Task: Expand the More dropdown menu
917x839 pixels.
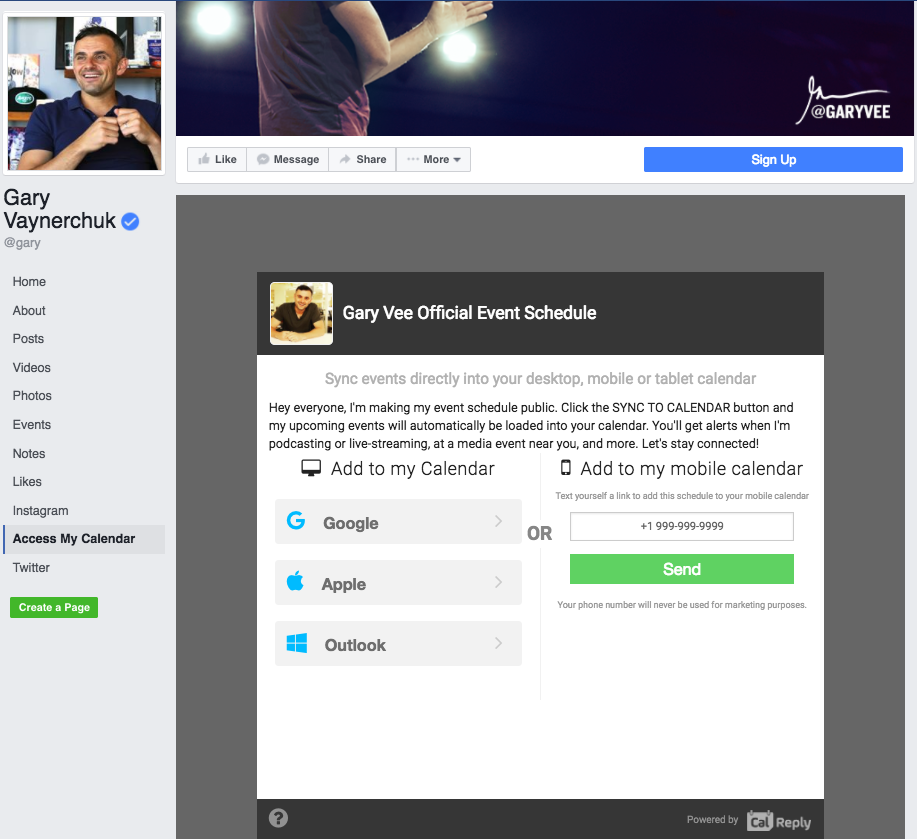Action: [433, 159]
